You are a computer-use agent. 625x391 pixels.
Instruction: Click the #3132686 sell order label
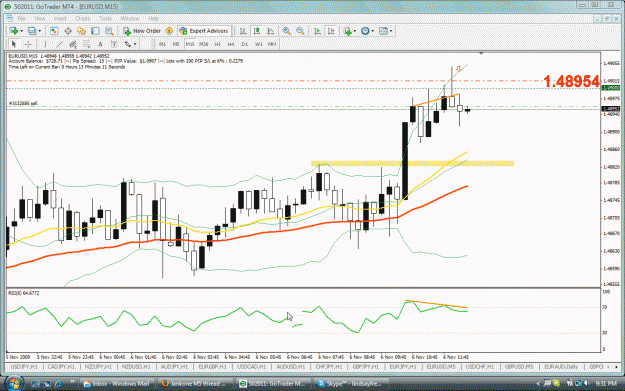23,103
